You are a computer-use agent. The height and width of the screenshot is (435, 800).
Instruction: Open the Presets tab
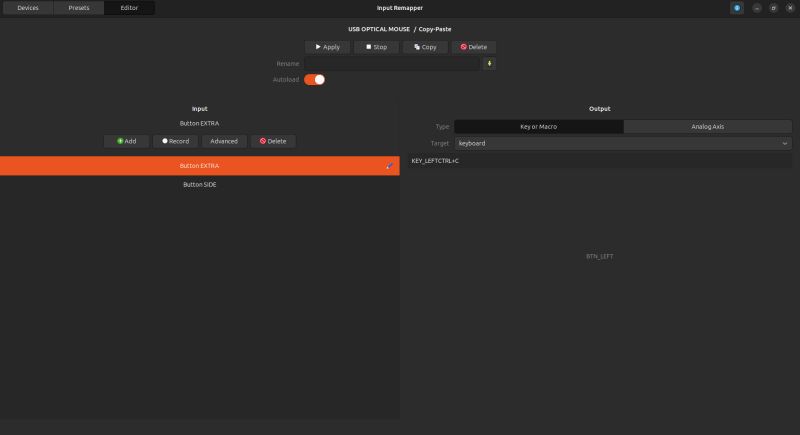(79, 8)
